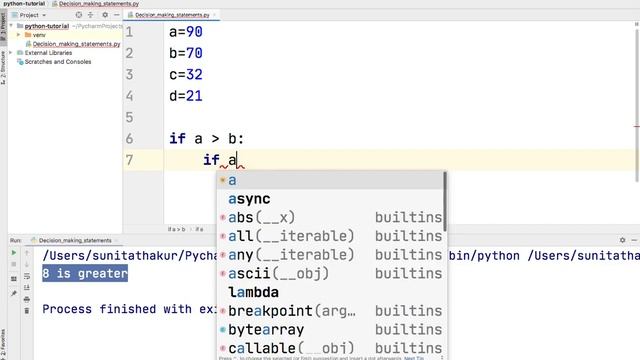
Task: Click the restore layout icon in Run panel
Action: click(x=13, y=279)
